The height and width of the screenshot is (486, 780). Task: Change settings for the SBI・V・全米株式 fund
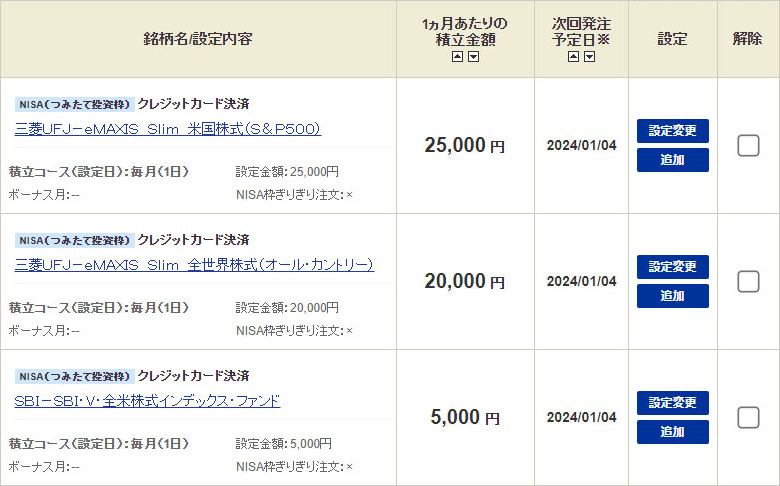672,403
